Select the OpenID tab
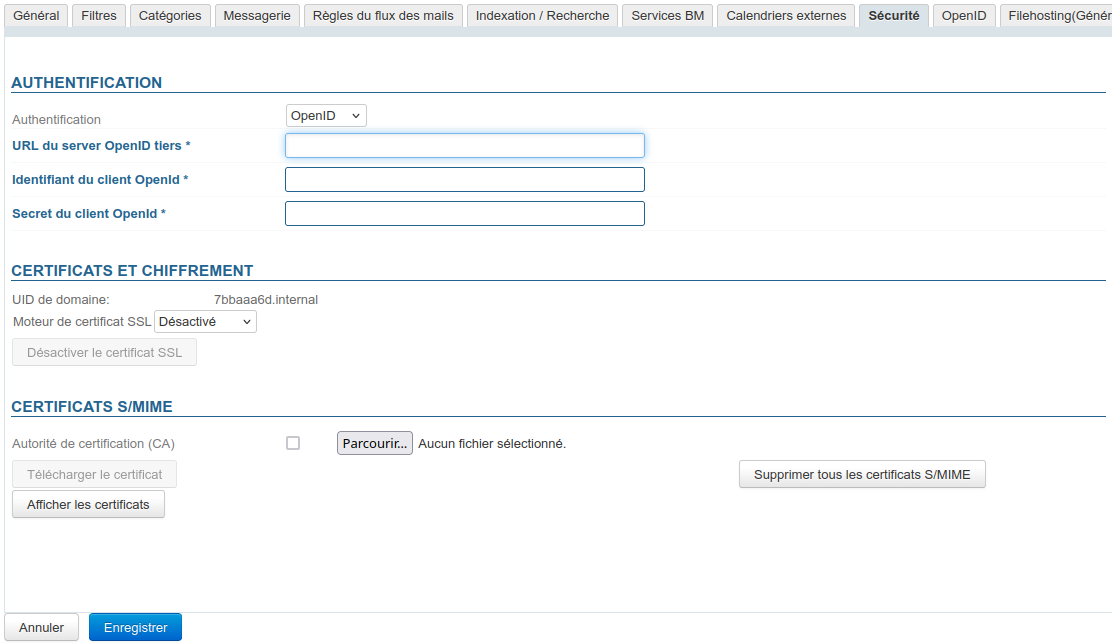The width and height of the screenshot is (1112, 644). [x=964, y=16]
